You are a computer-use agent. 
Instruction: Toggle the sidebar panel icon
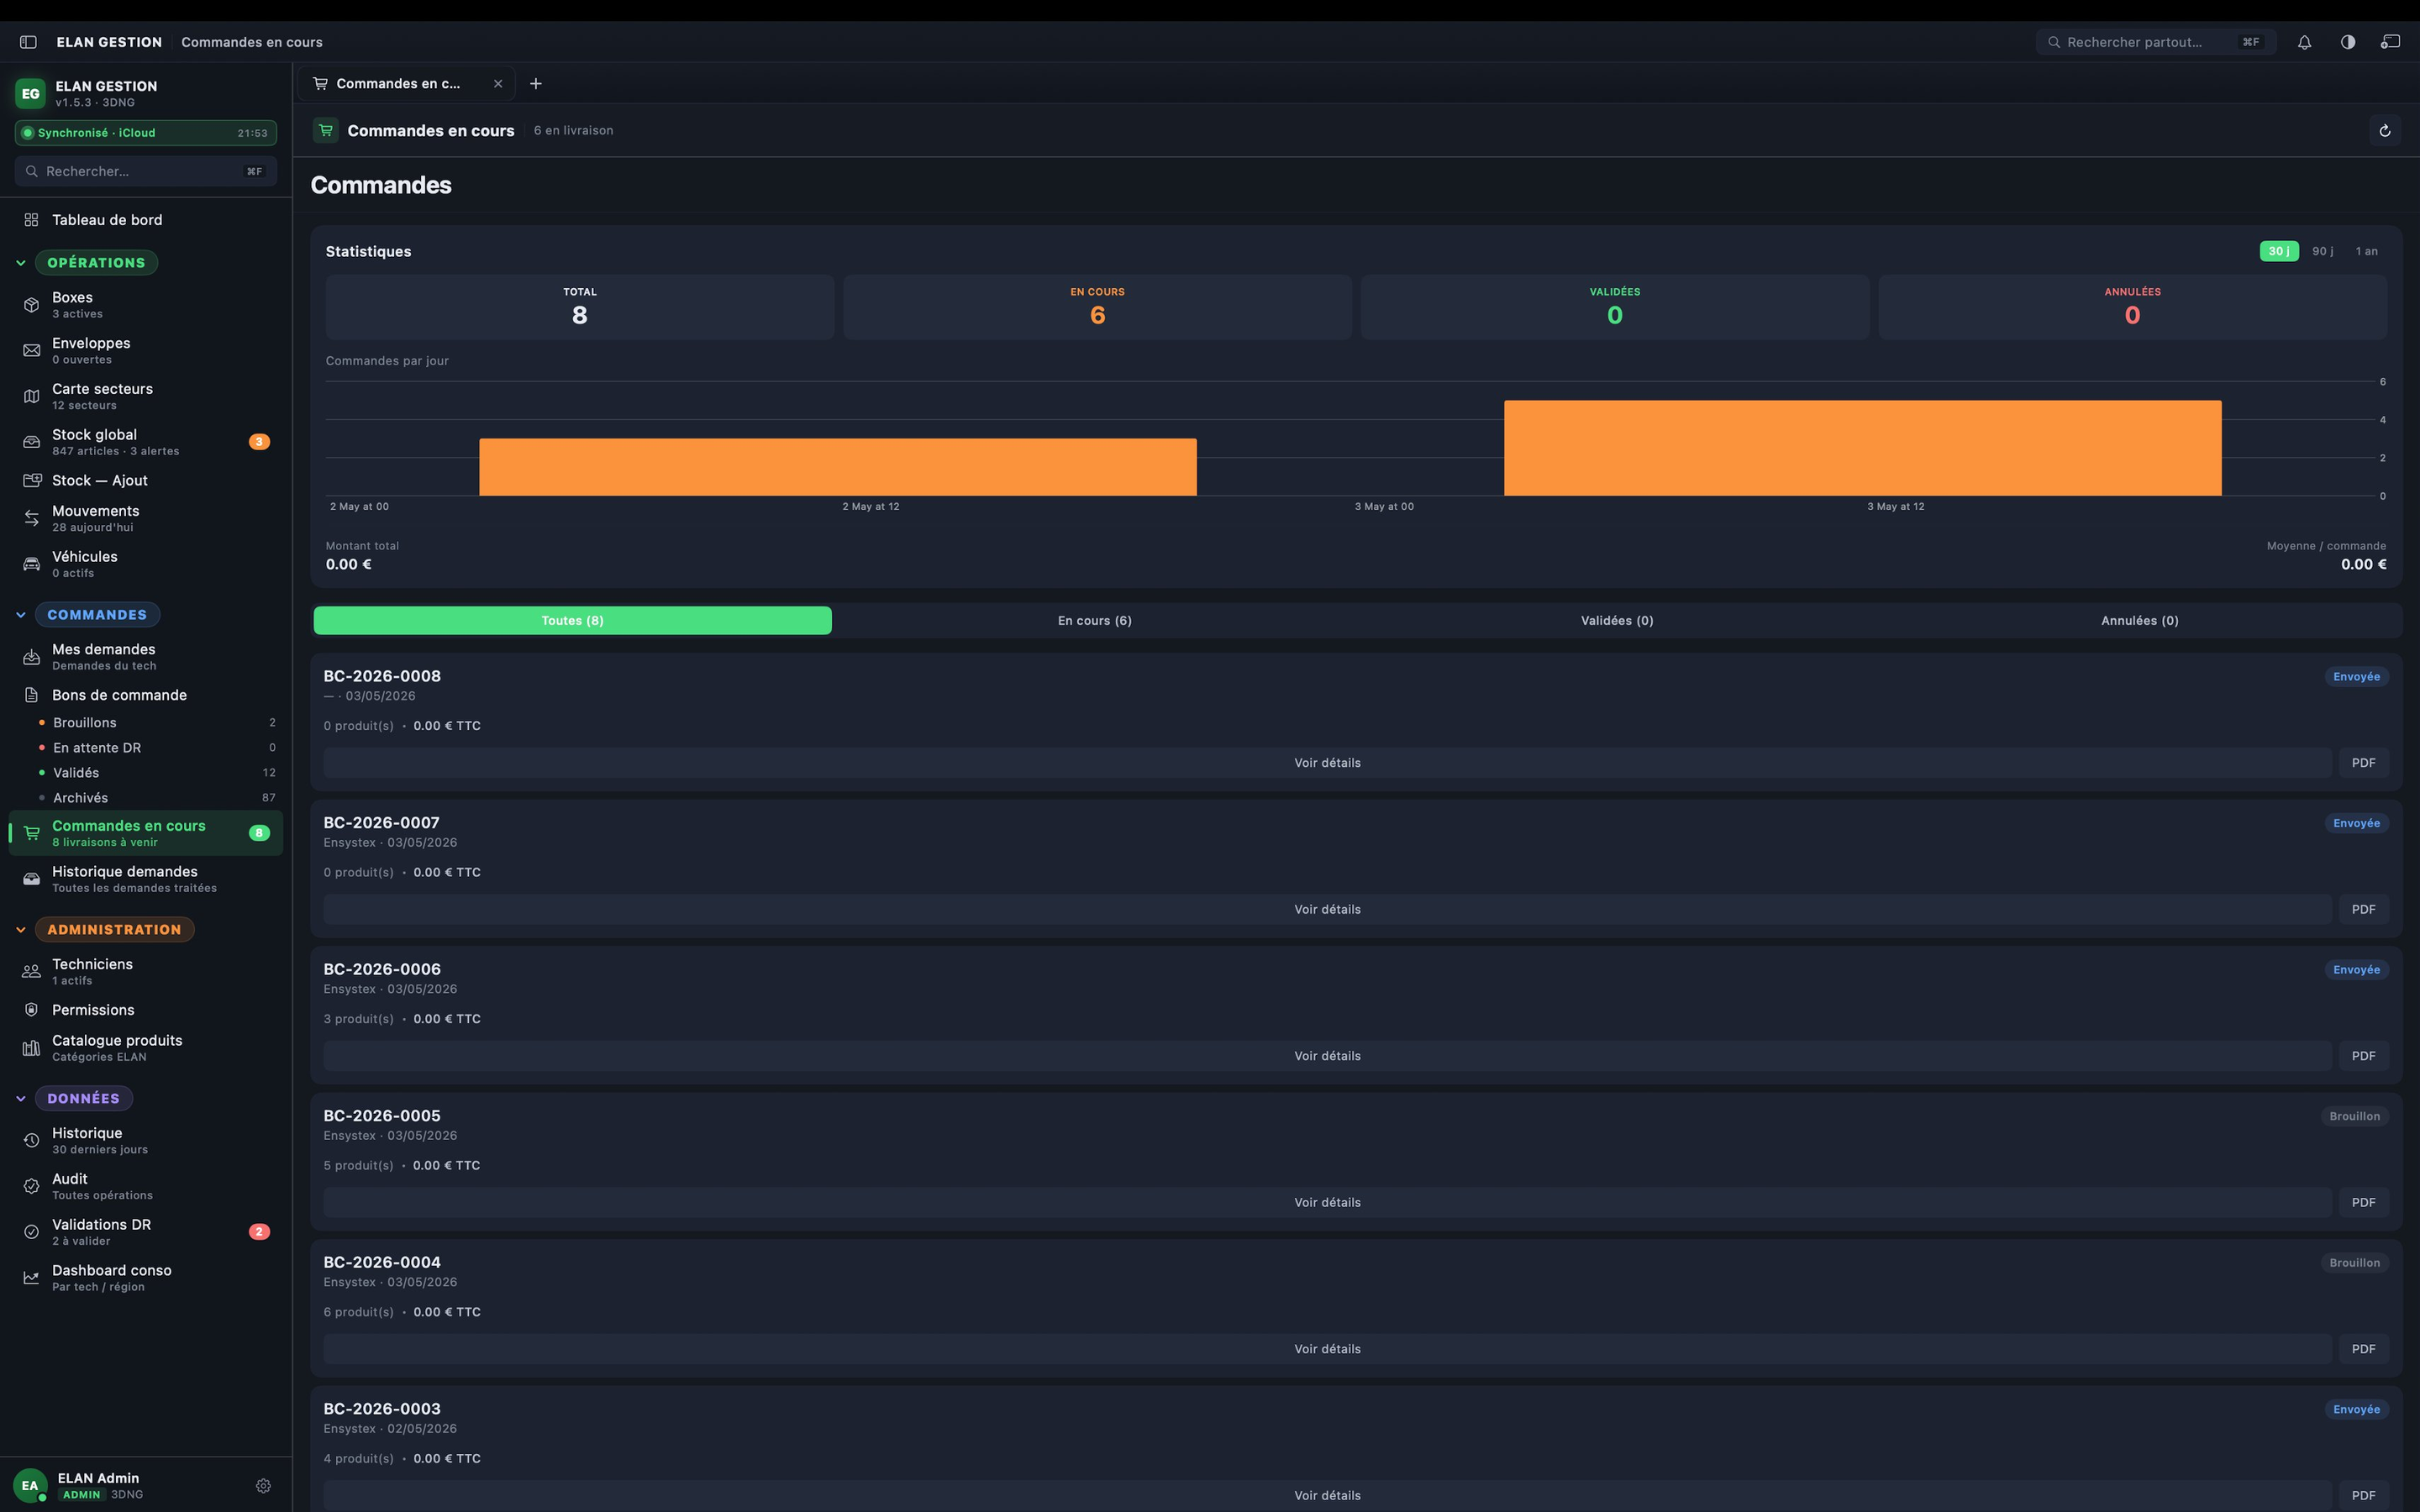pos(28,42)
